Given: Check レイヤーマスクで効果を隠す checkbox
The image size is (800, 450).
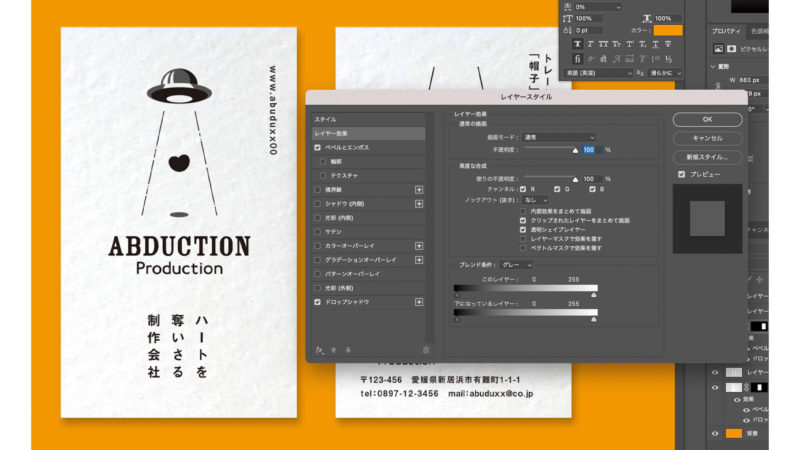Looking at the screenshot, I should 523,239.
